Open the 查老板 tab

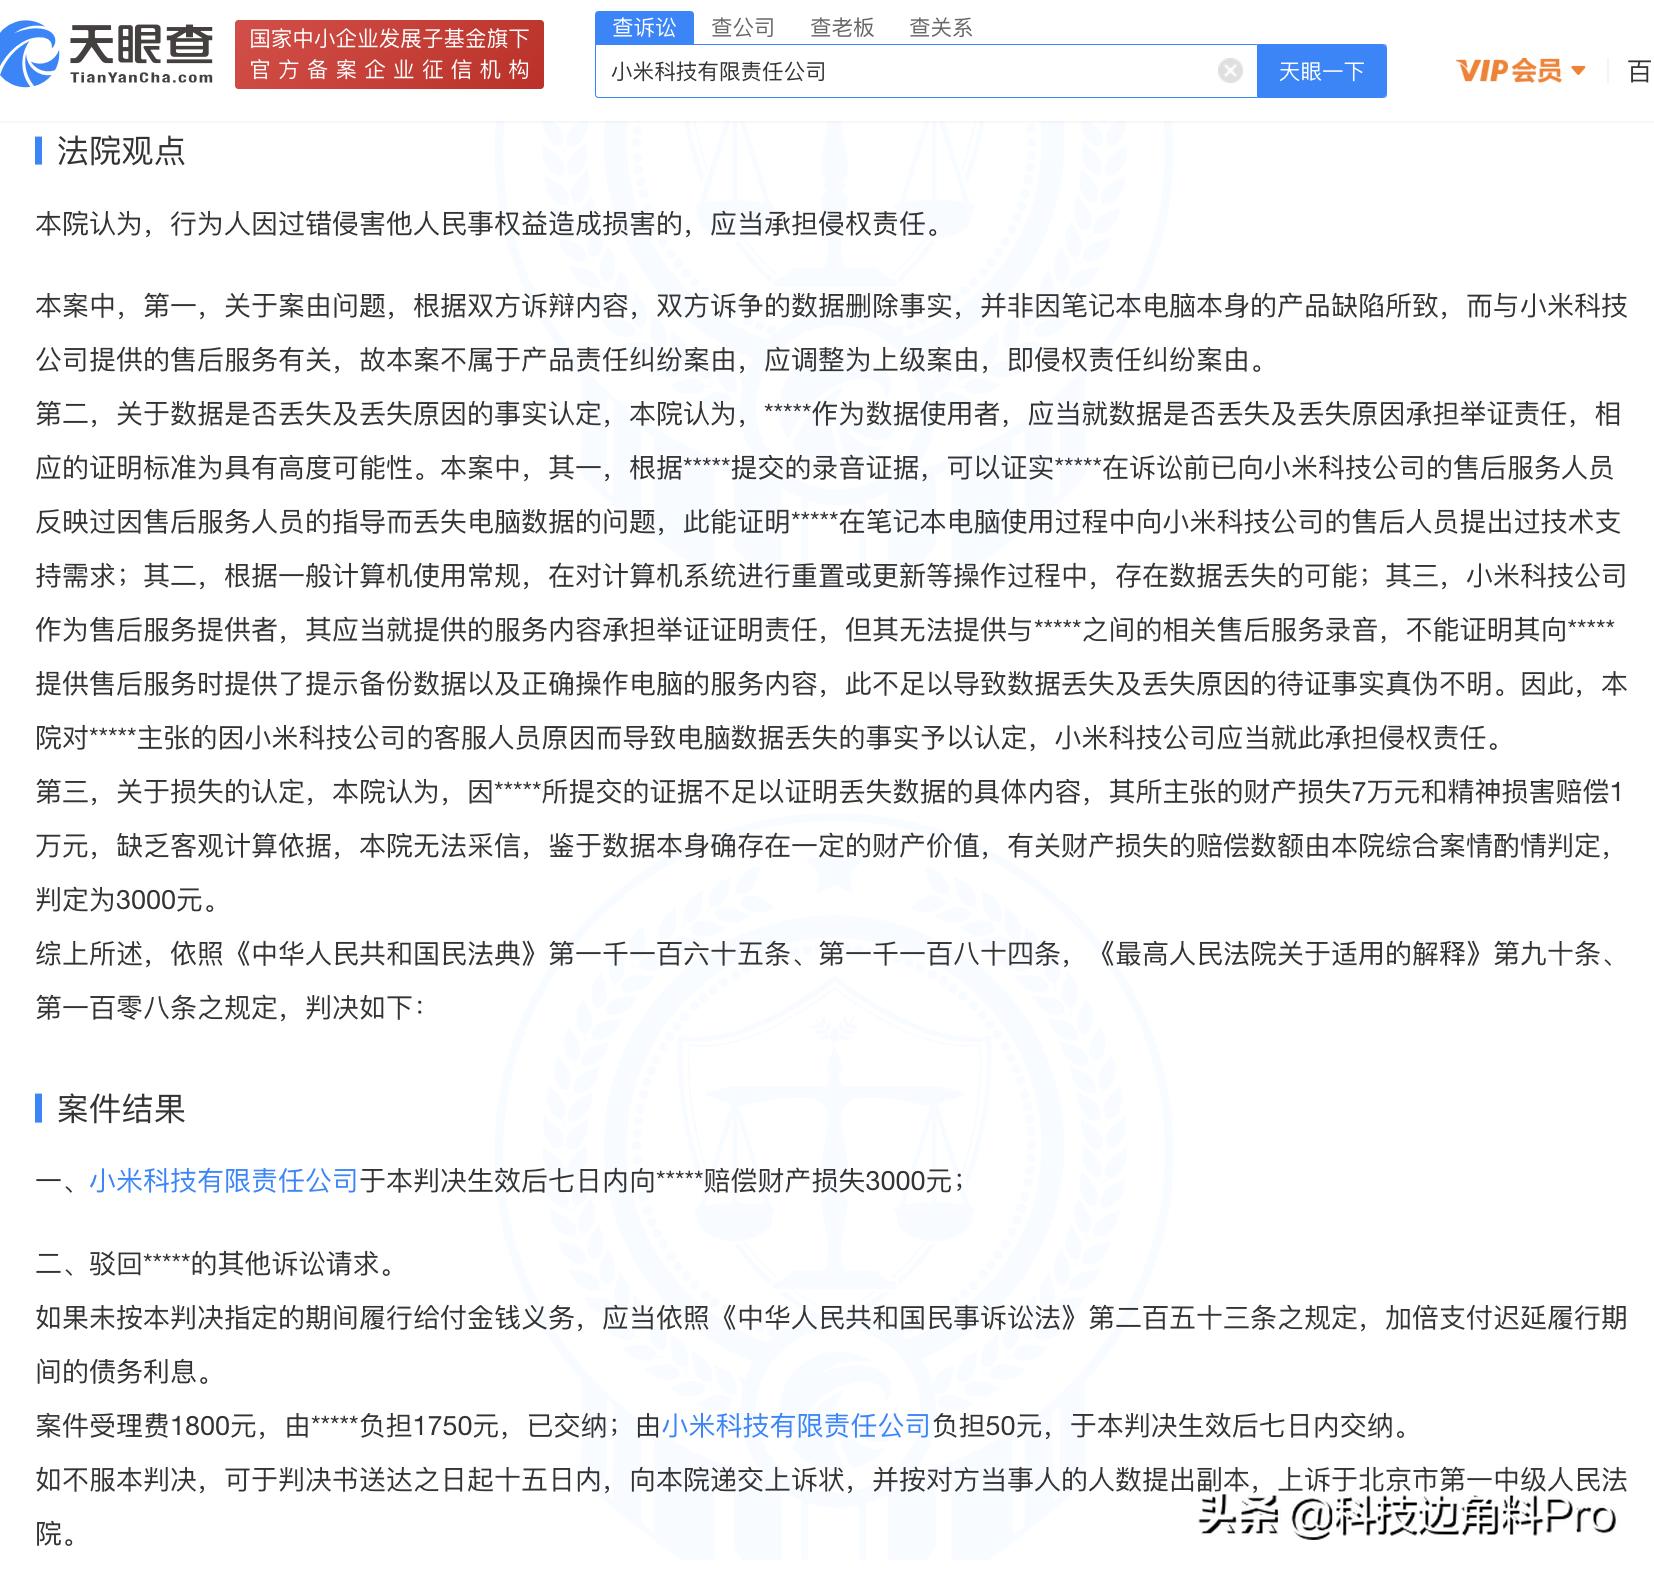click(843, 27)
